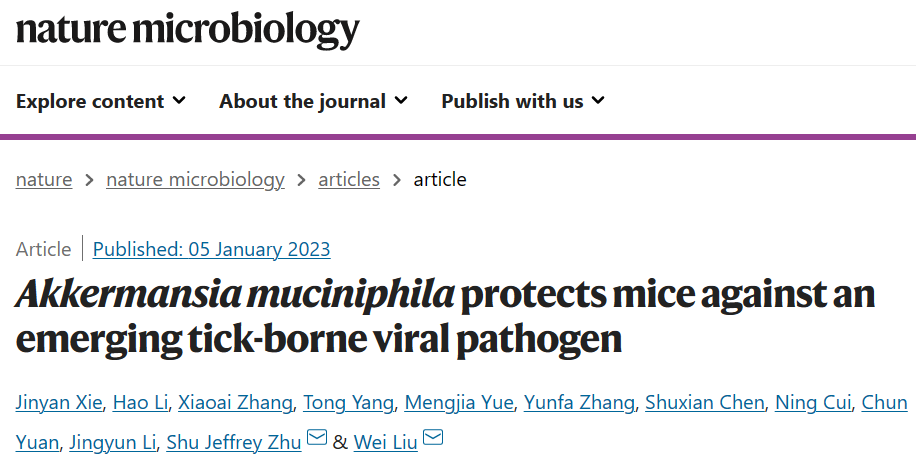Open author Jinyan Xie's details

(57, 403)
